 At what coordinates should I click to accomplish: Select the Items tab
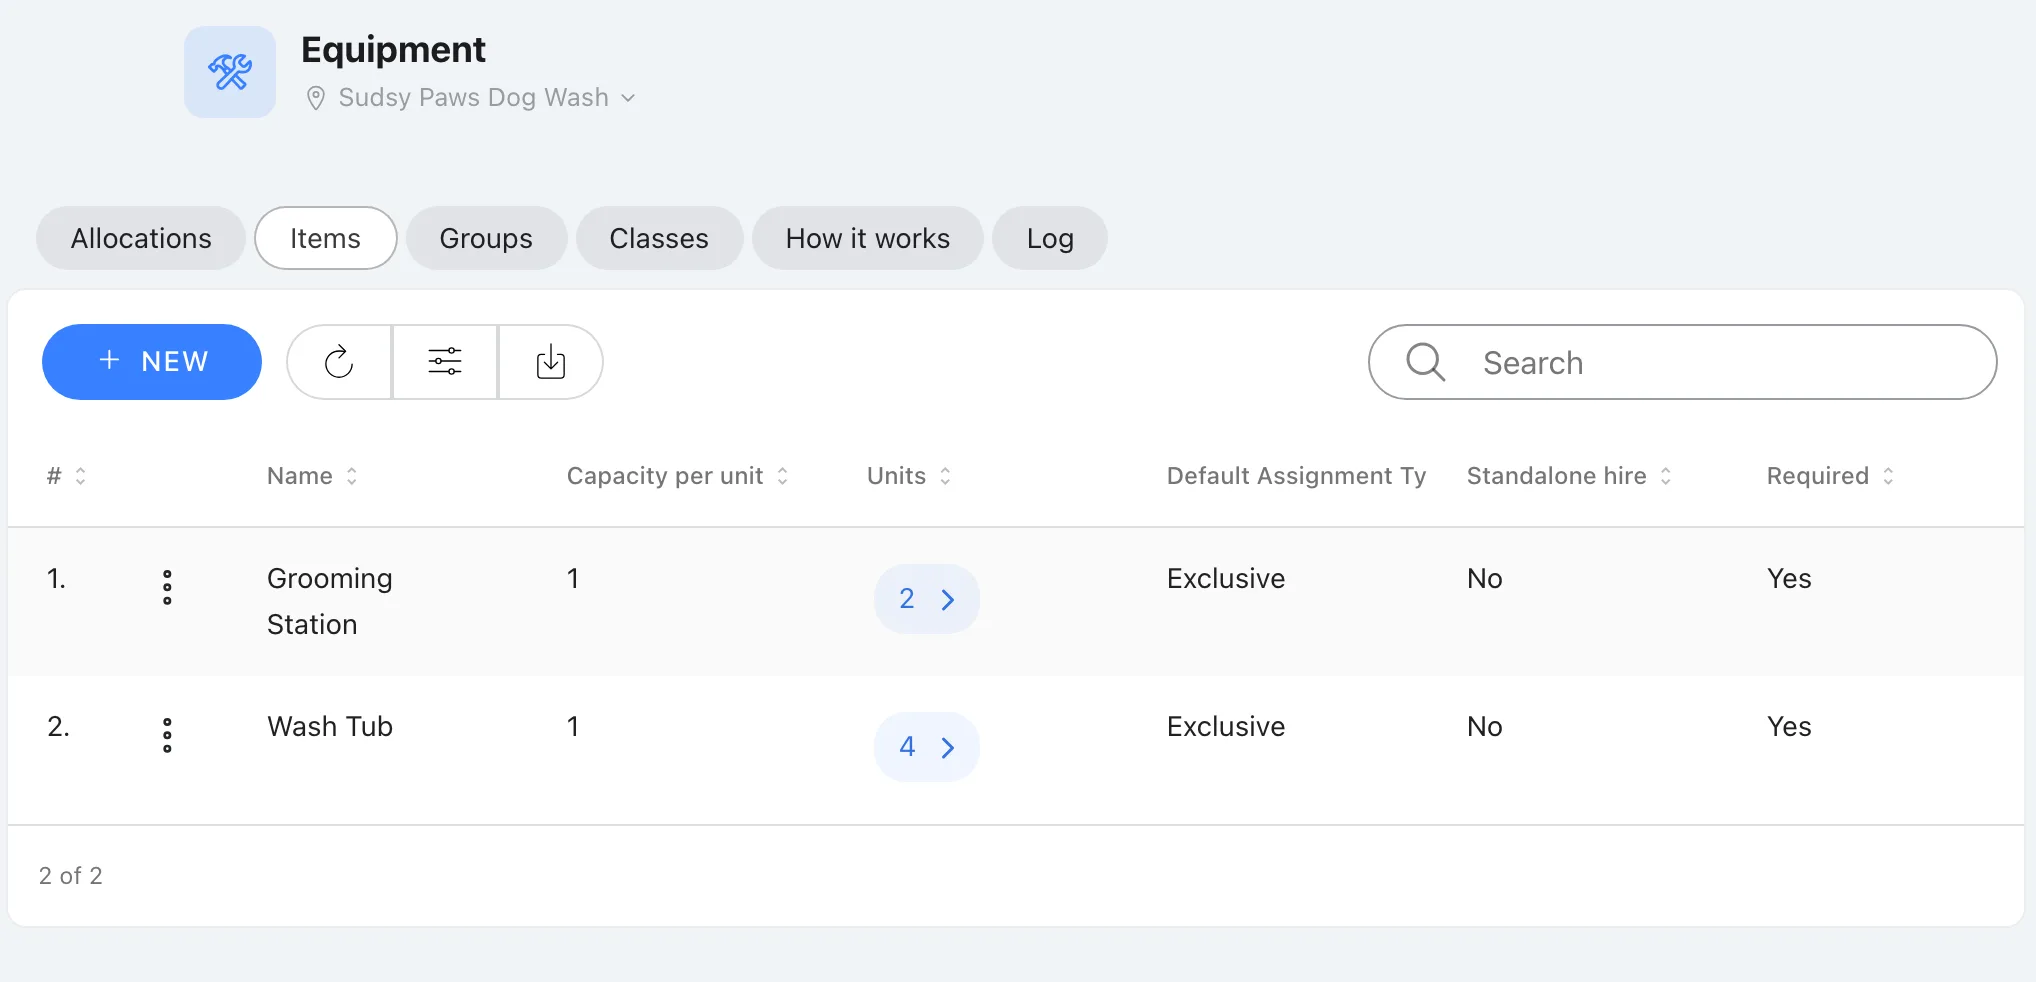[326, 238]
